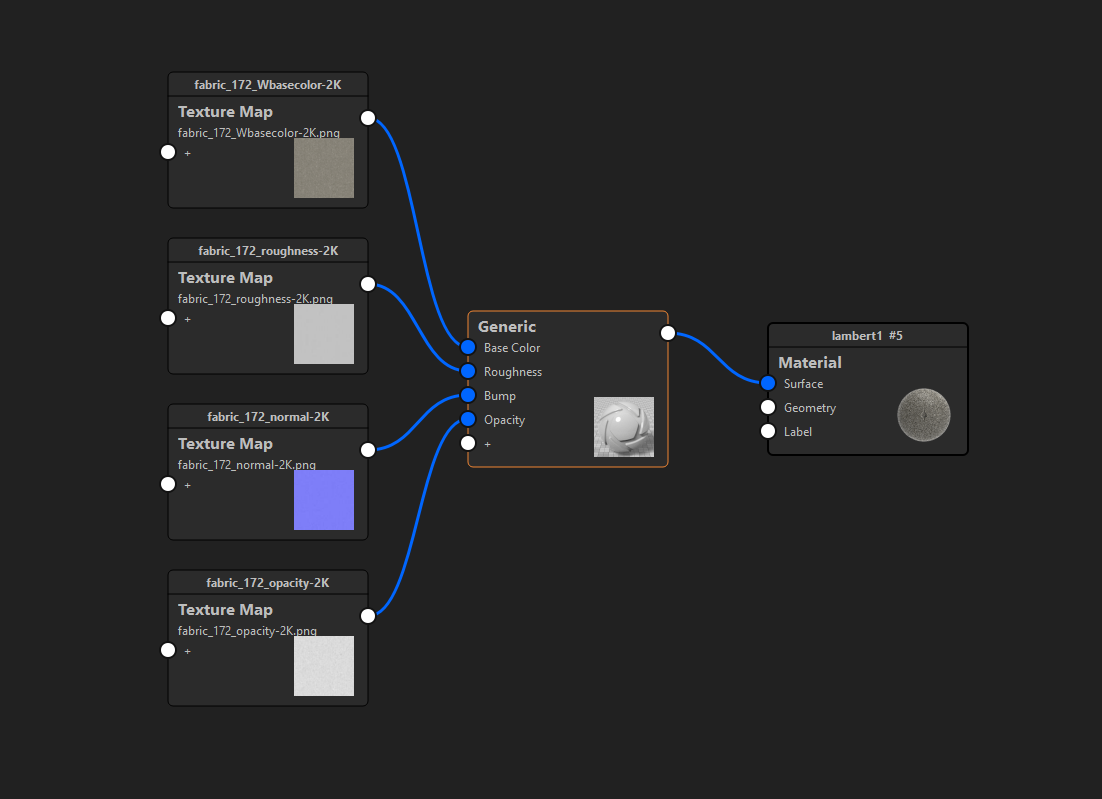
Task: Select the Base Color input socket
Action: tap(468, 347)
